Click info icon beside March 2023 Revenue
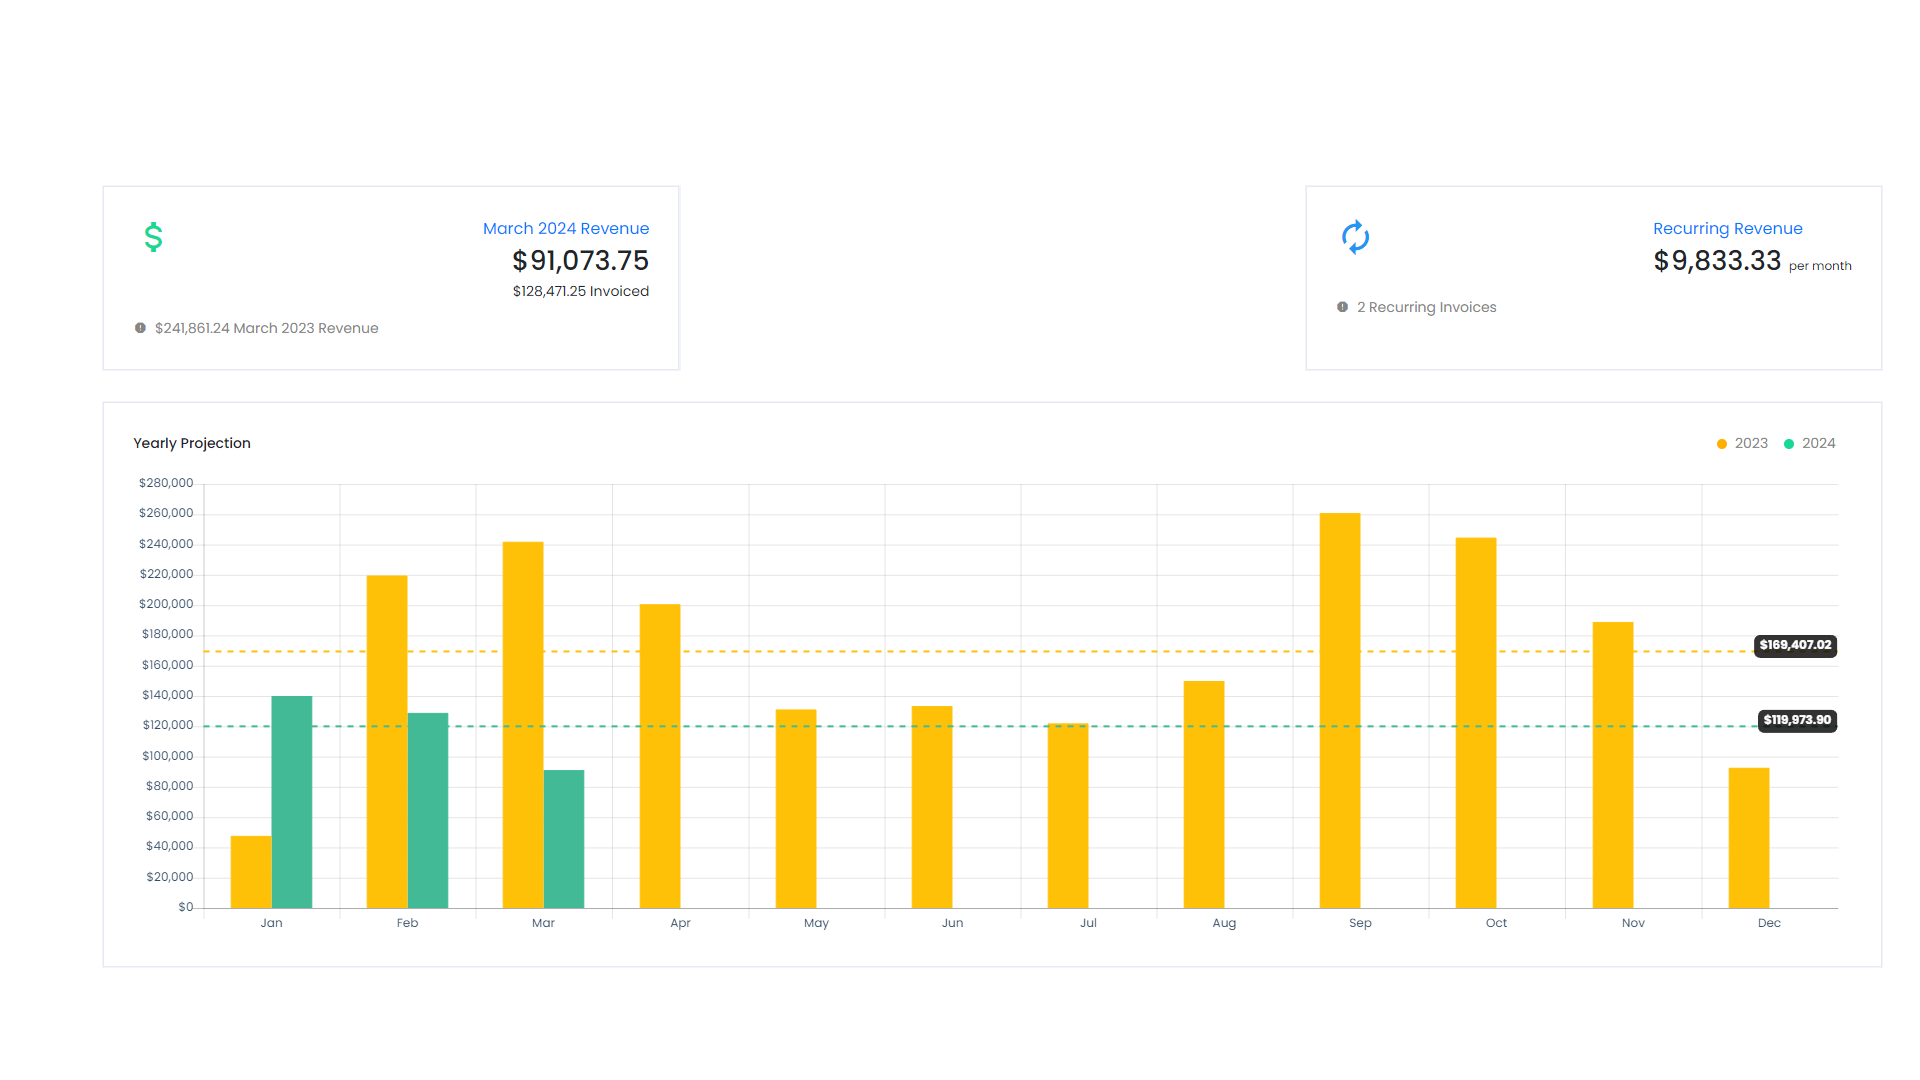Screen dimensions: 1920x1080 [x=140, y=328]
